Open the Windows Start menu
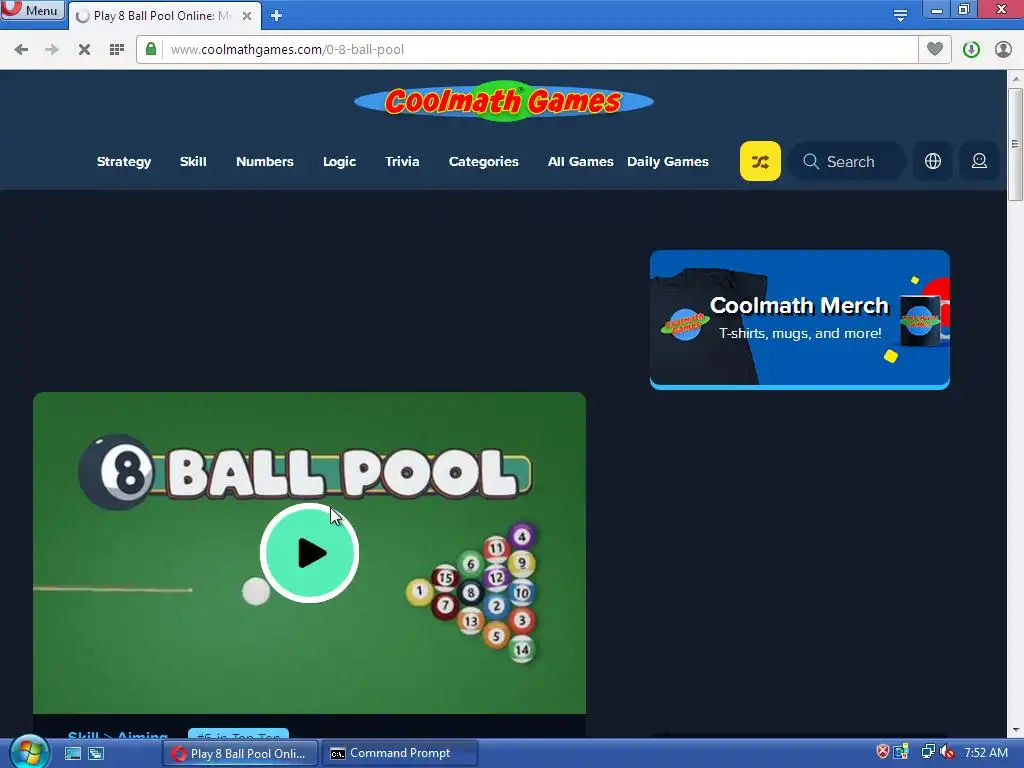This screenshot has height=768, width=1024. 28,753
